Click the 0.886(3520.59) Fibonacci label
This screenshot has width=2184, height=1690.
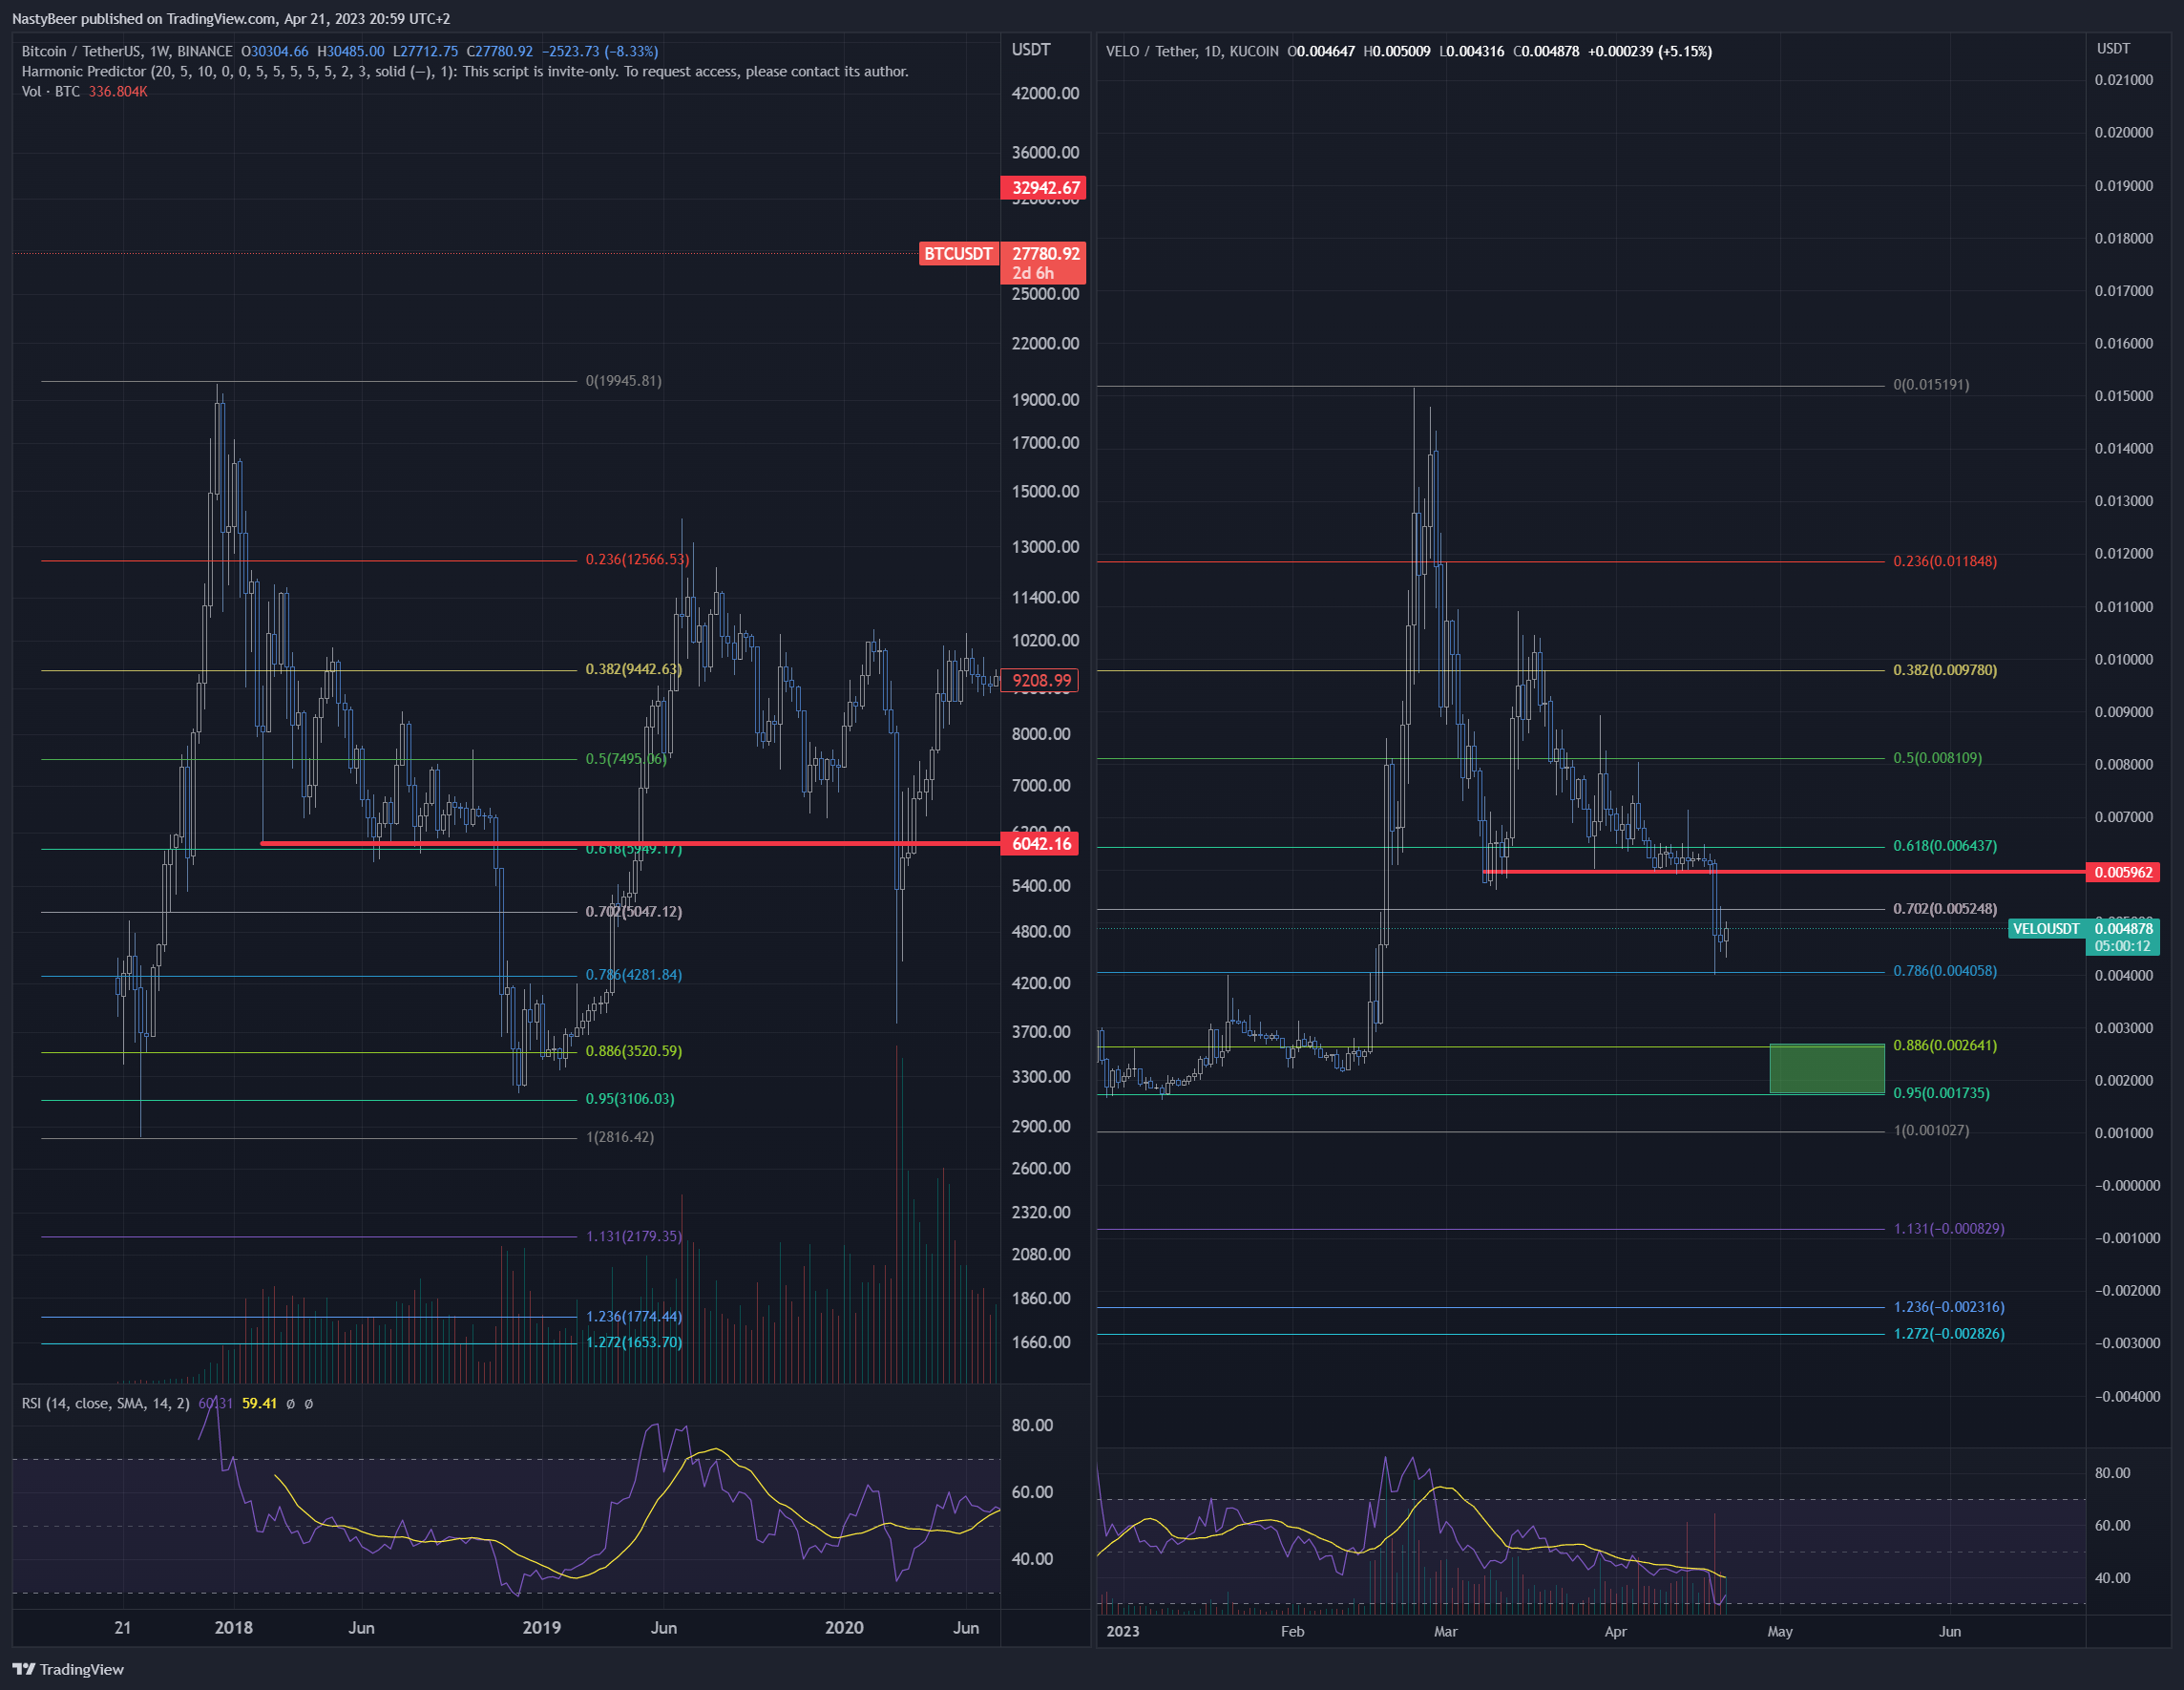(x=633, y=1051)
